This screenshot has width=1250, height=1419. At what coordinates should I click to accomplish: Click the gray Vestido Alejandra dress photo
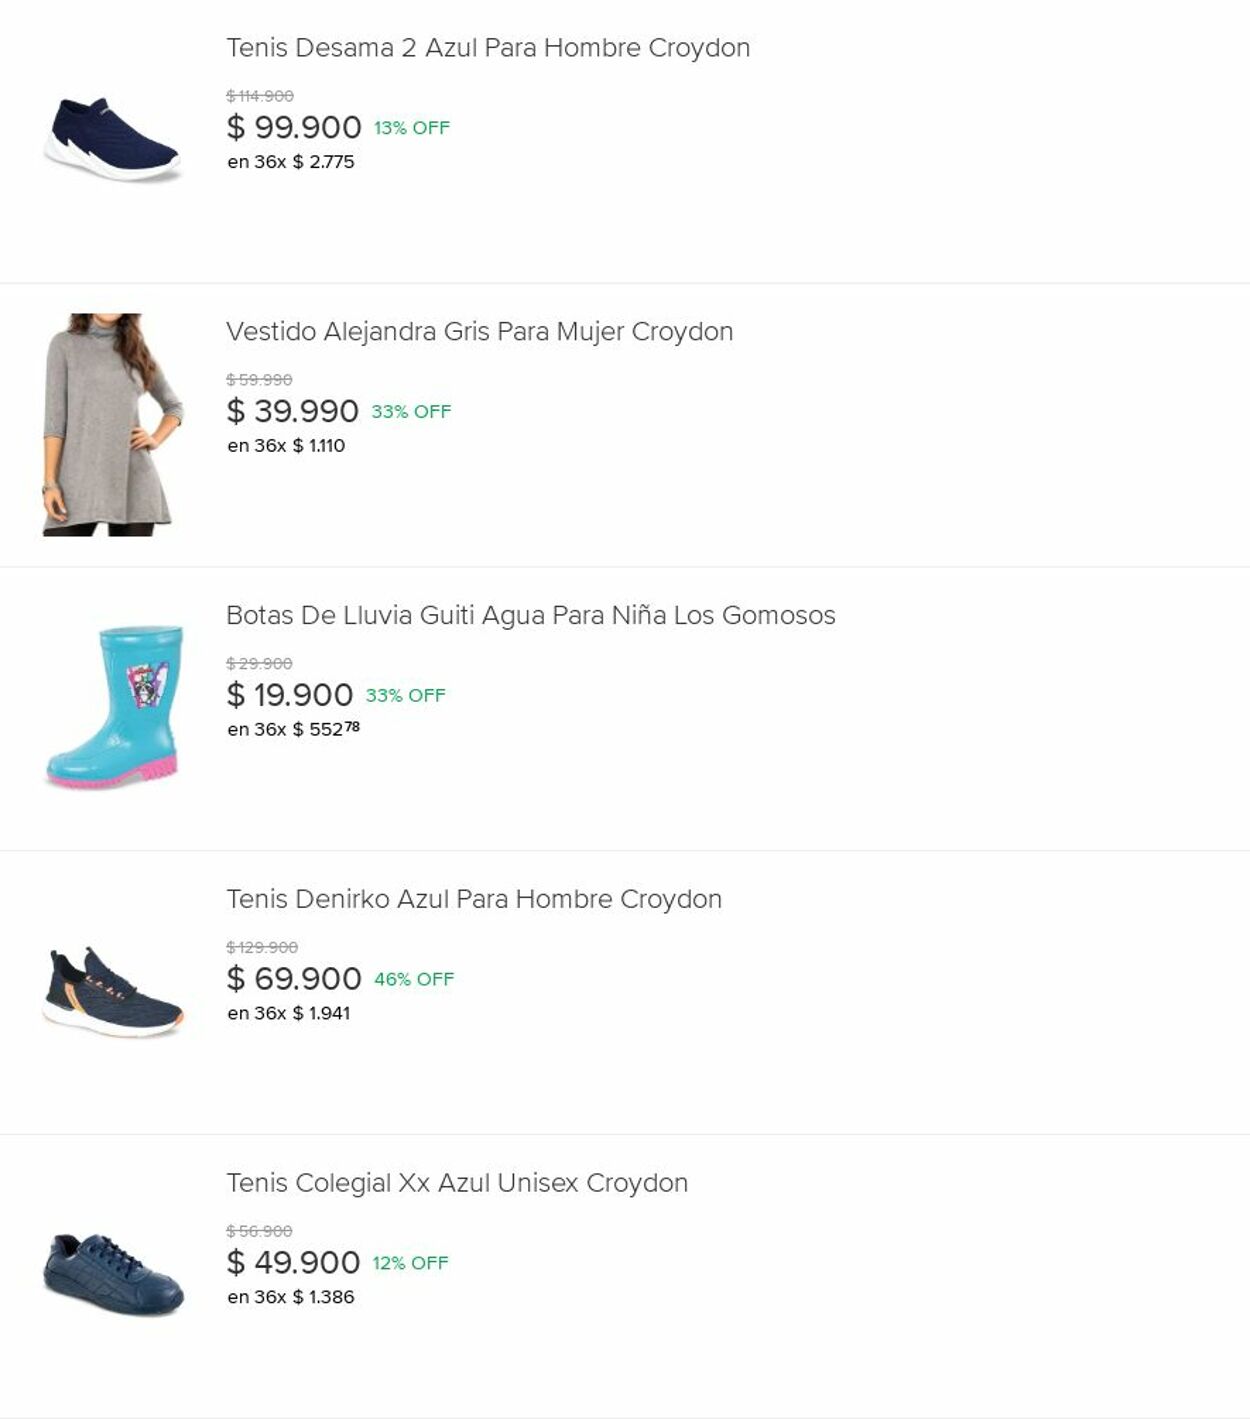(112, 424)
